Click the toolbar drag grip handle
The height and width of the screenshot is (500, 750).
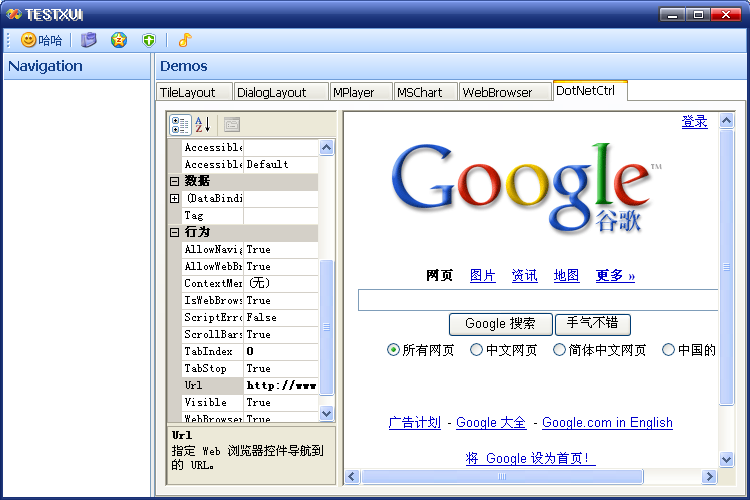coord(8,40)
